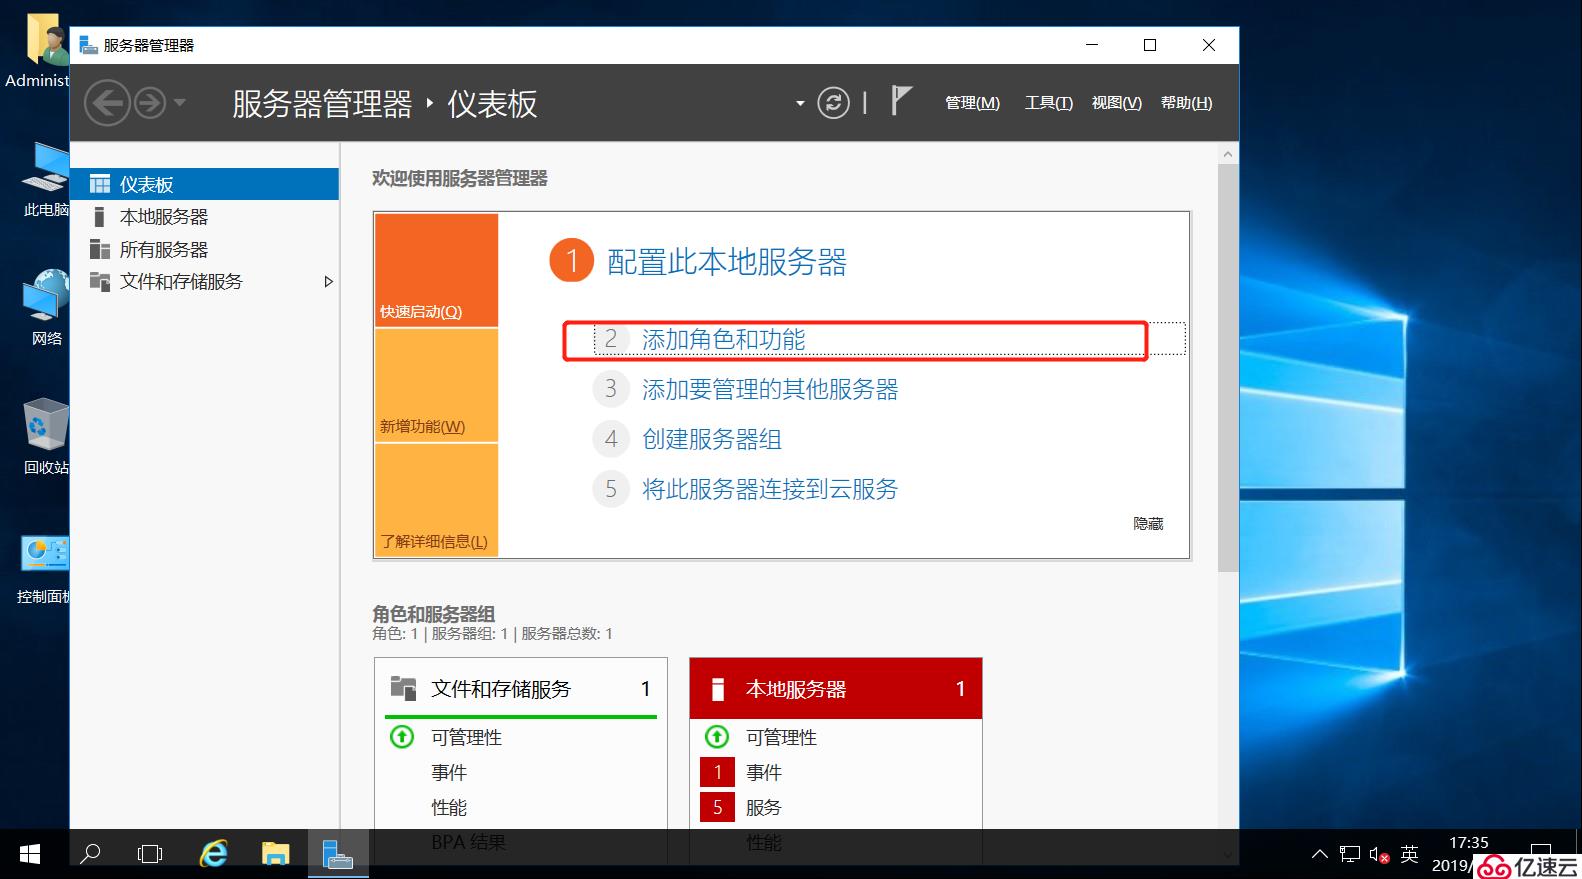Select 所有服务器 in the sidebar

[205, 250]
